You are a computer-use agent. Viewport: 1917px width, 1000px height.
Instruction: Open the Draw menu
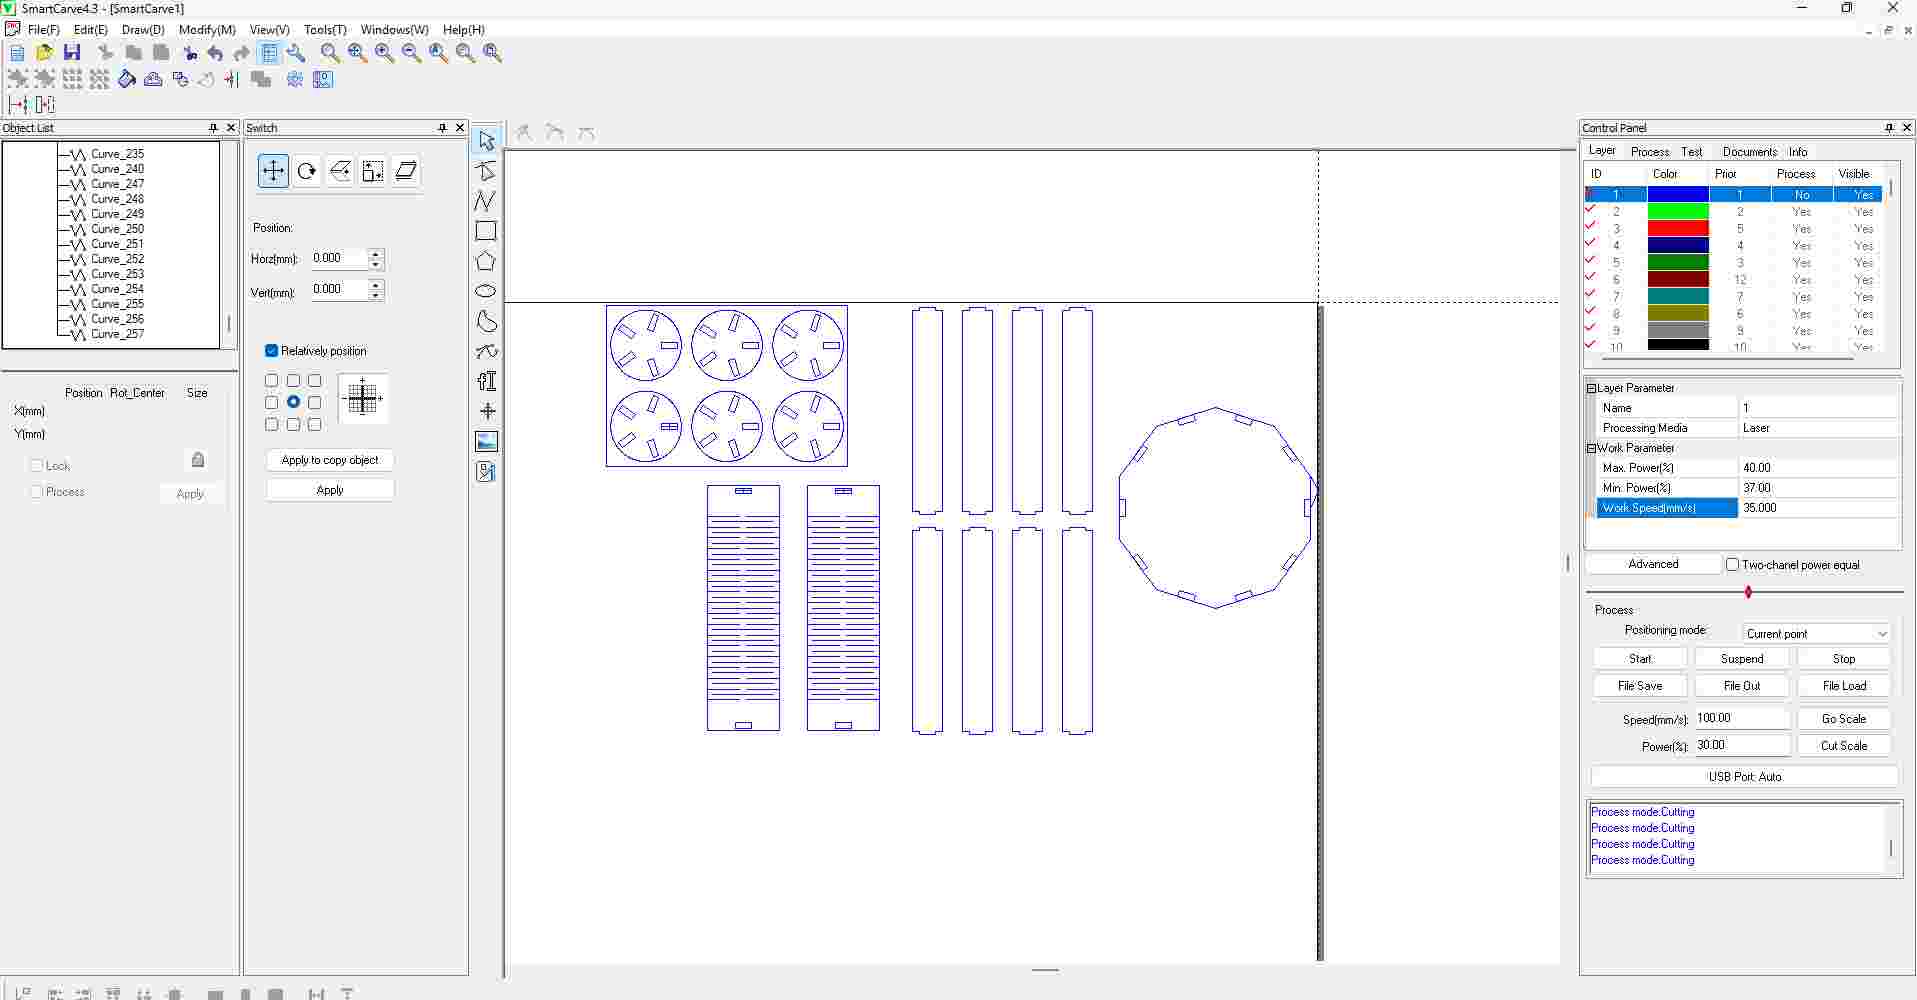coord(143,30)
